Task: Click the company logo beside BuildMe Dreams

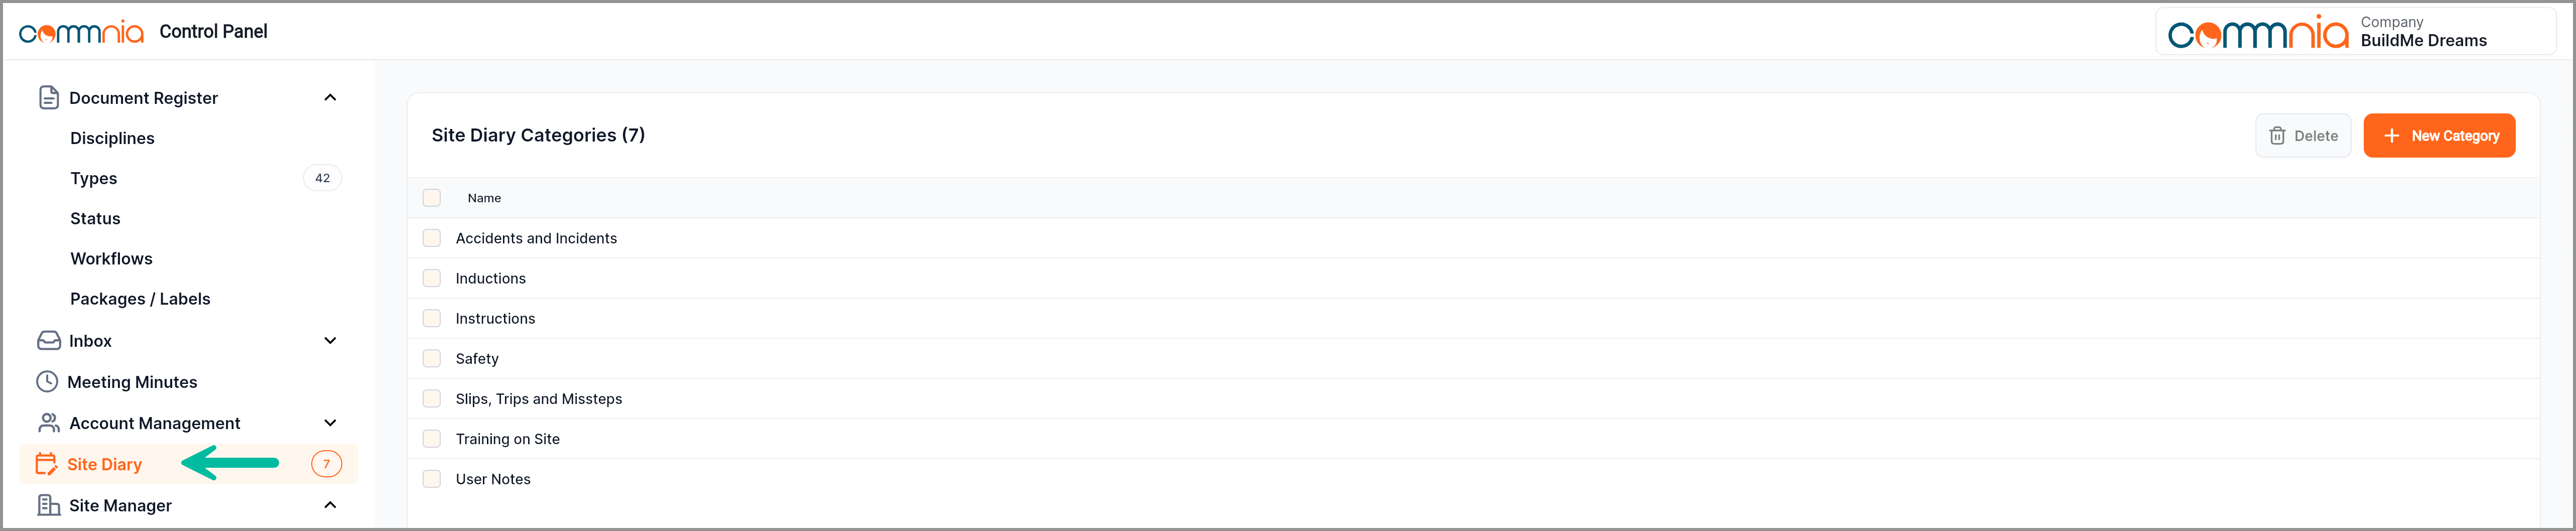Action: pos(2257,33)
